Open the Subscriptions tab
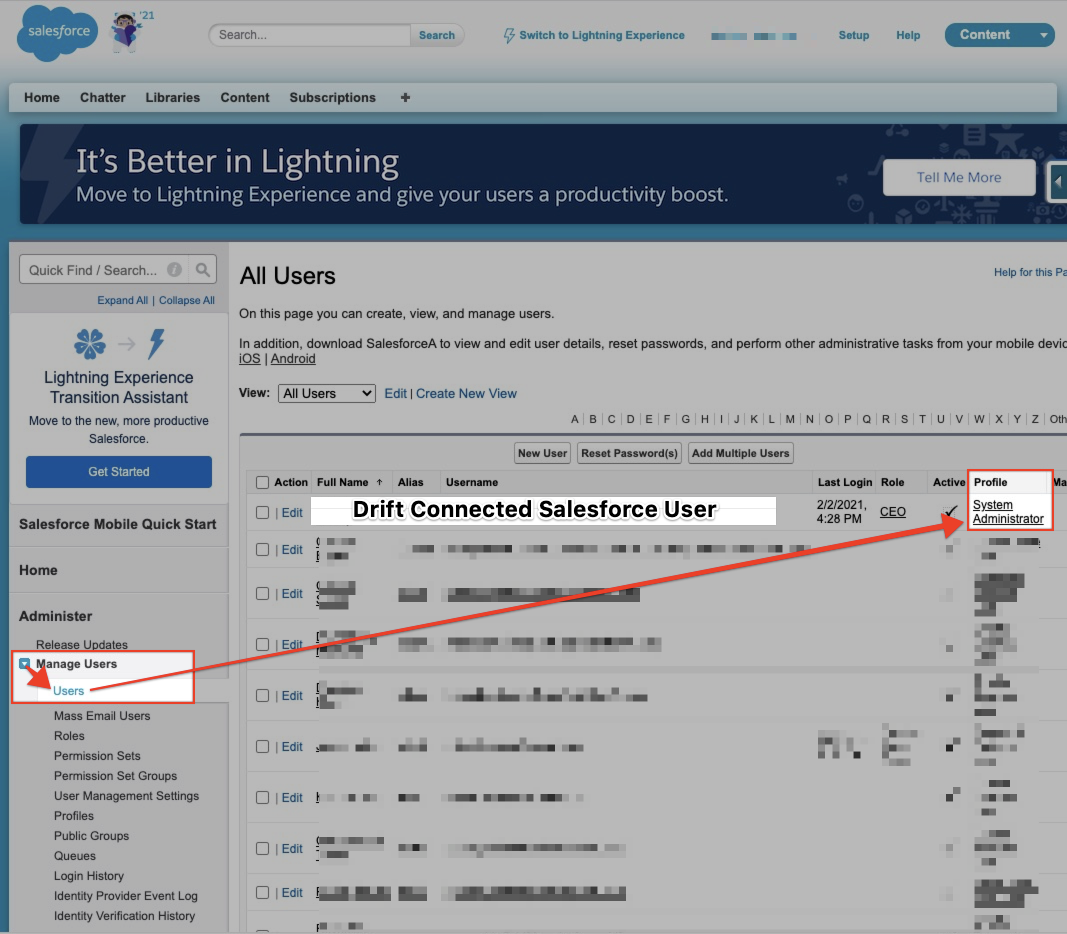This screenshot has width=1067, height=934. pos(332,97)
